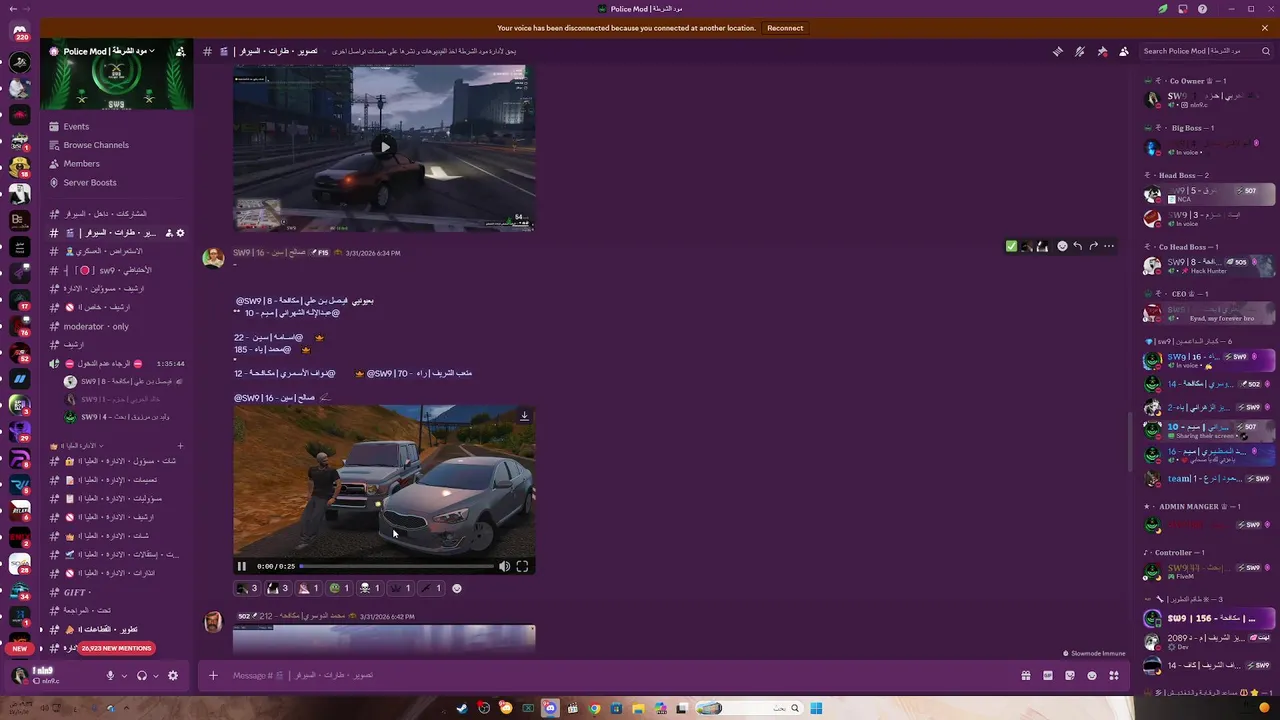Viewport: 1280px width, 720px height.
Task: Open the GIF picker
Action: tap(1048, 675)
